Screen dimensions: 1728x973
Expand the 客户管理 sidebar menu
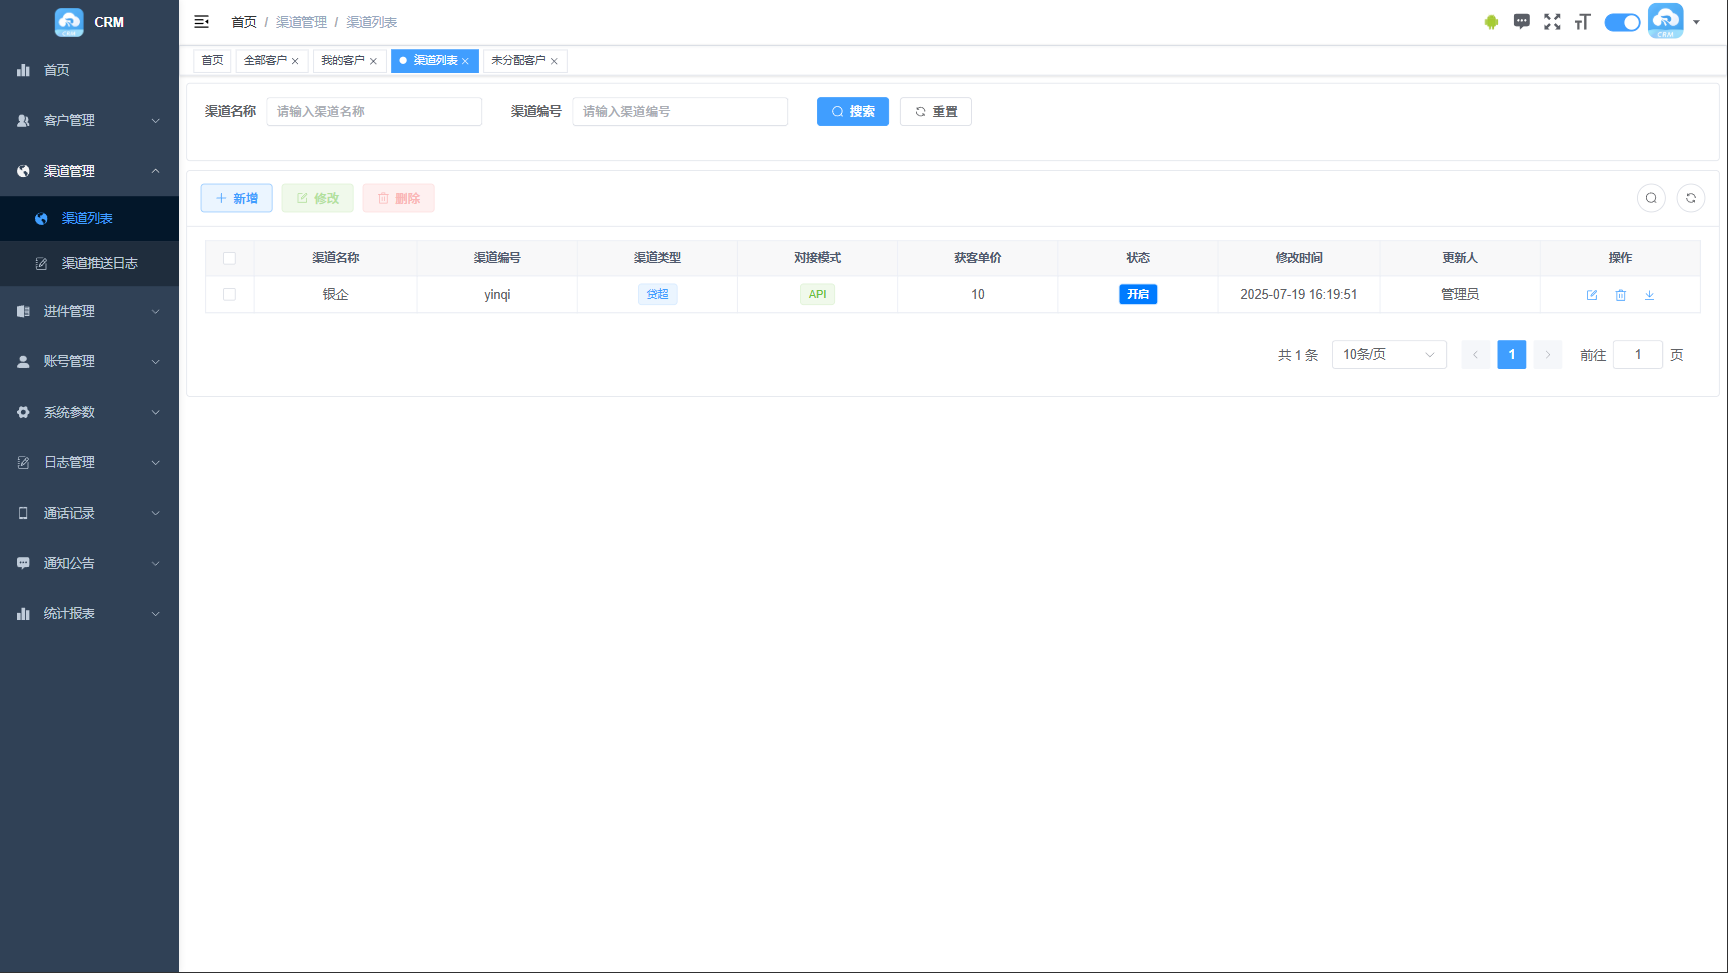tap(89, 120)
